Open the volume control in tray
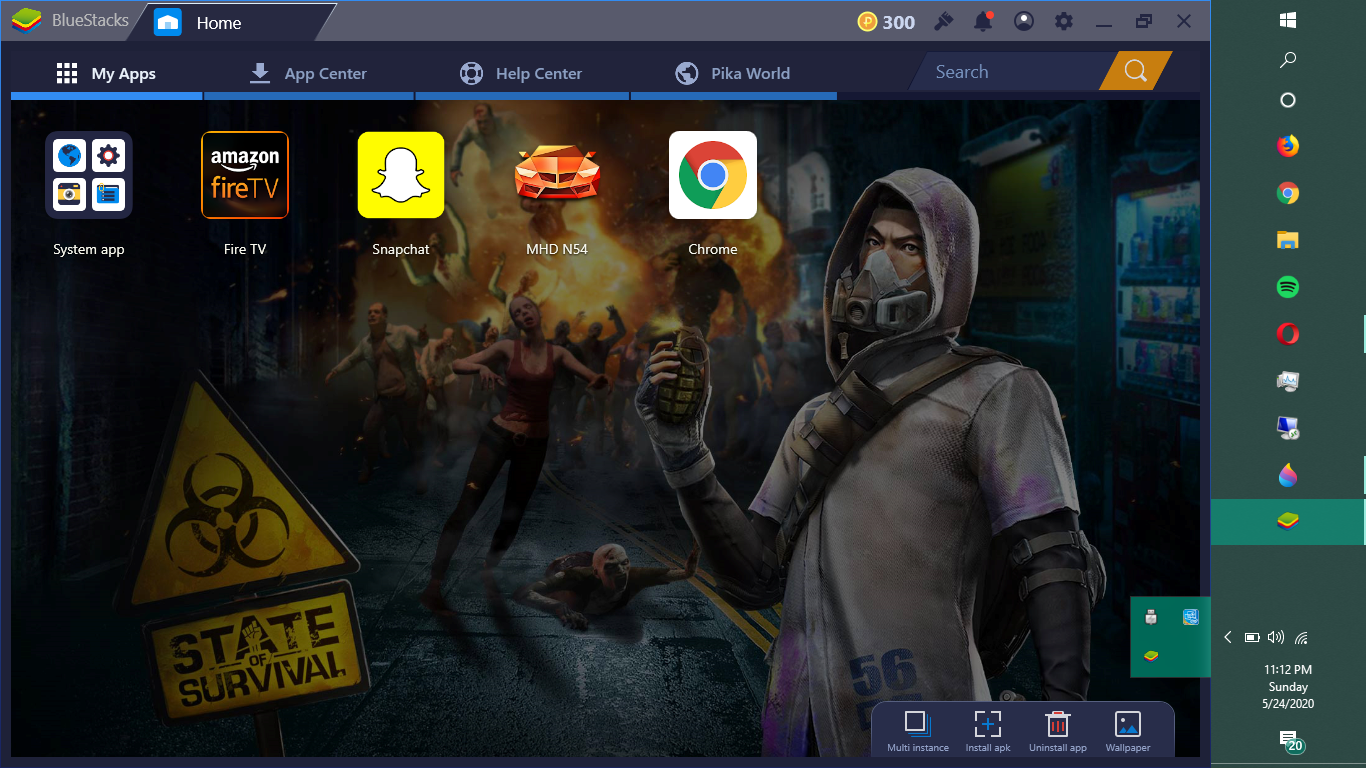 (1276, 637)
